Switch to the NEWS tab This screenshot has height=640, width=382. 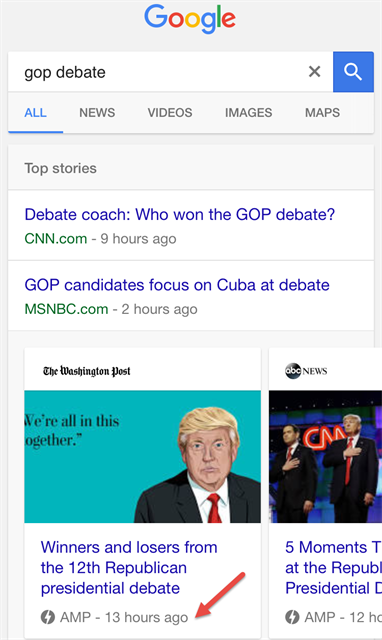click(97, 113)
